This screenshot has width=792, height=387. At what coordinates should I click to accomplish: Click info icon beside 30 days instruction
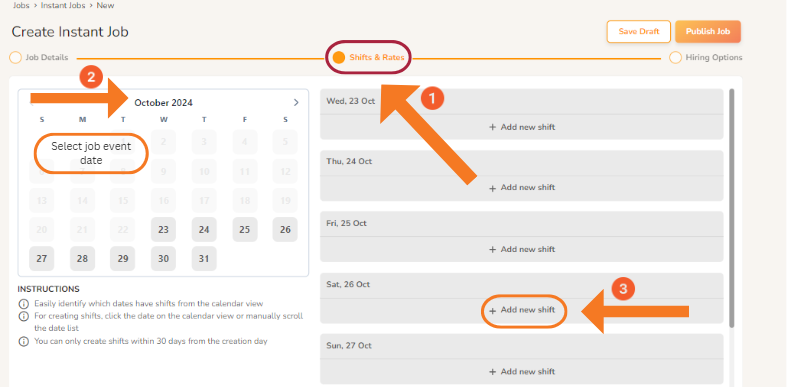[23, 342]
